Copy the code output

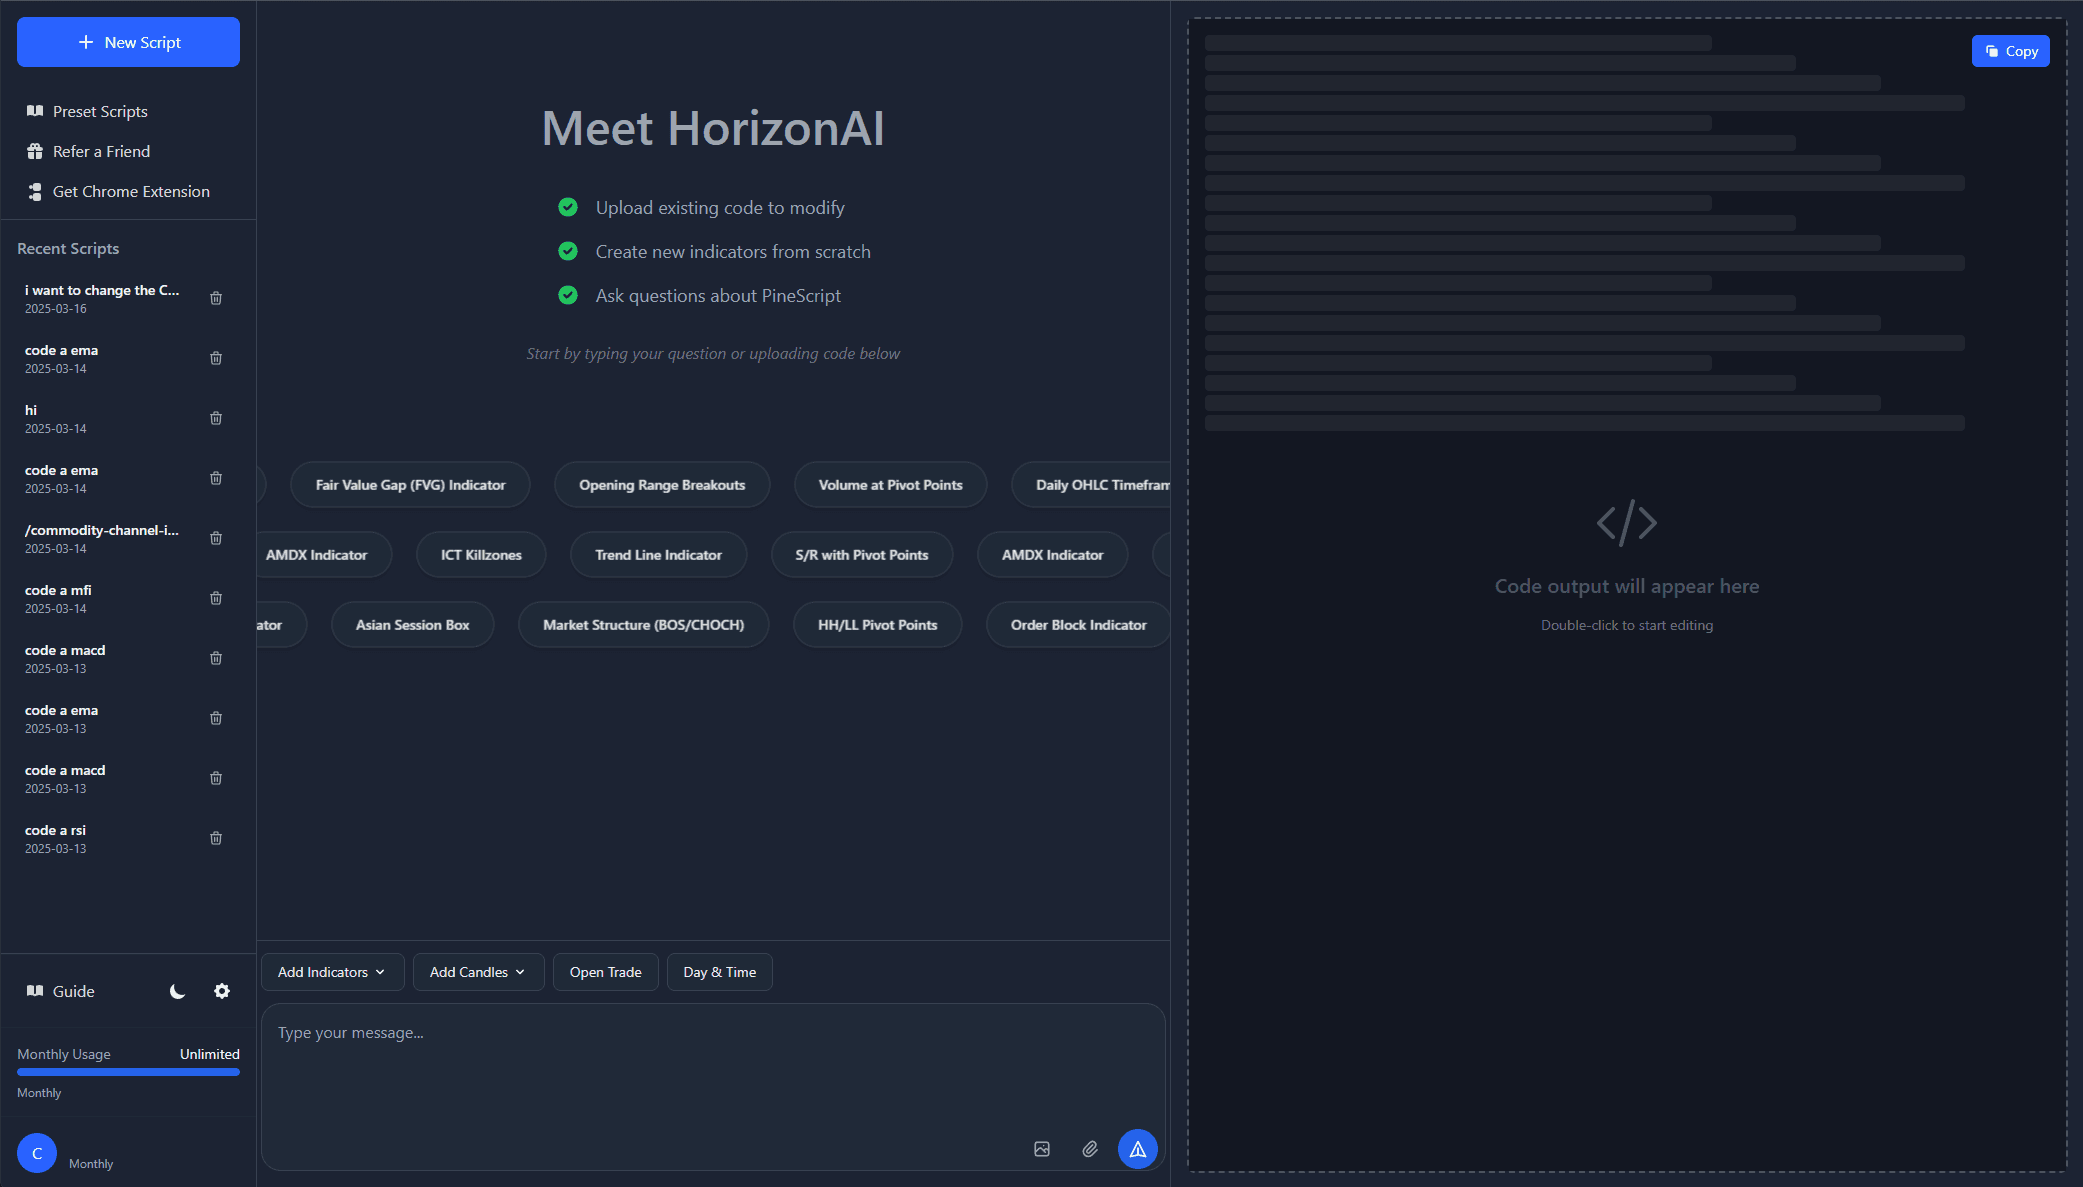pyautogui.click(x=2010, y=51)
